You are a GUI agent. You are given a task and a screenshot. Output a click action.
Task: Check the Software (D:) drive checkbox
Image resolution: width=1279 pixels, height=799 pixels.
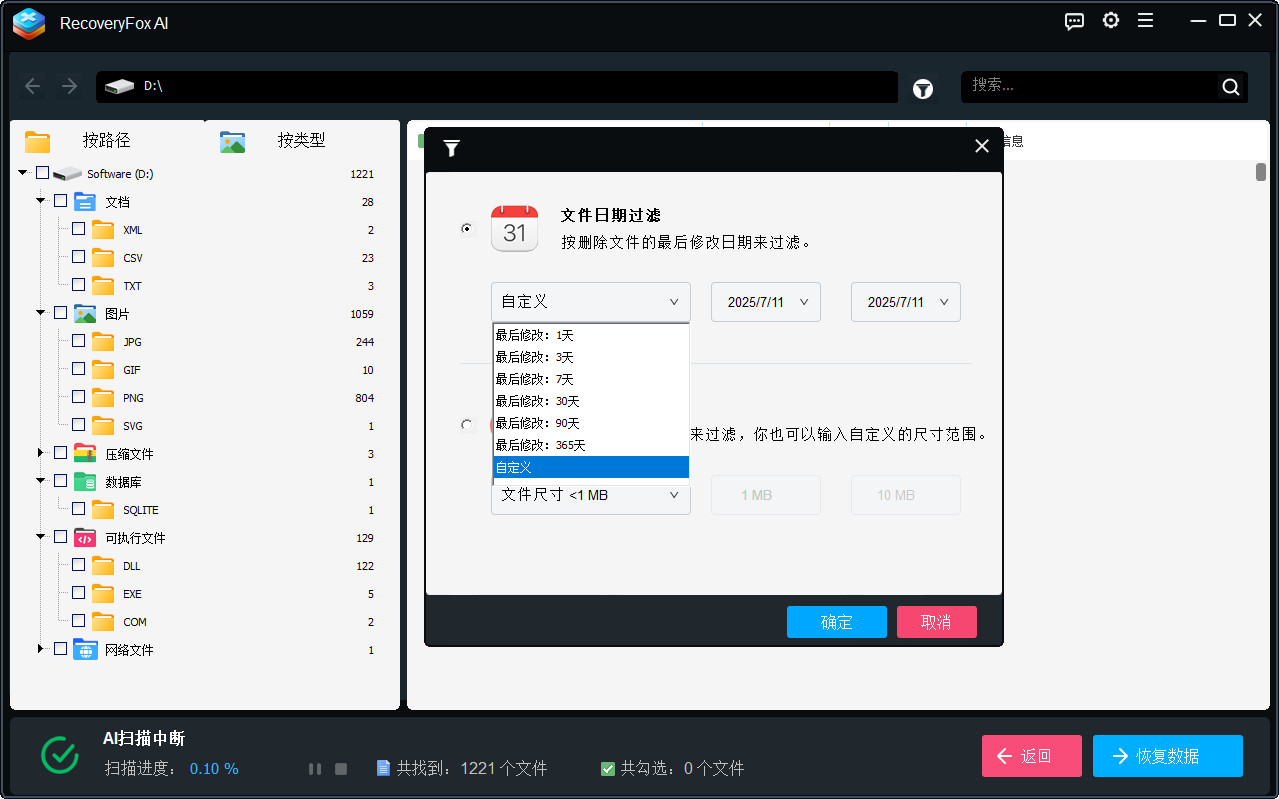[x=41, y=172]
